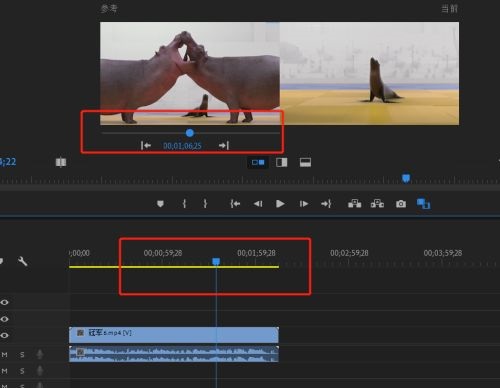This screenshot has width=500, height=388.
Task: Step forward one frame
Action: pos(304,204)
